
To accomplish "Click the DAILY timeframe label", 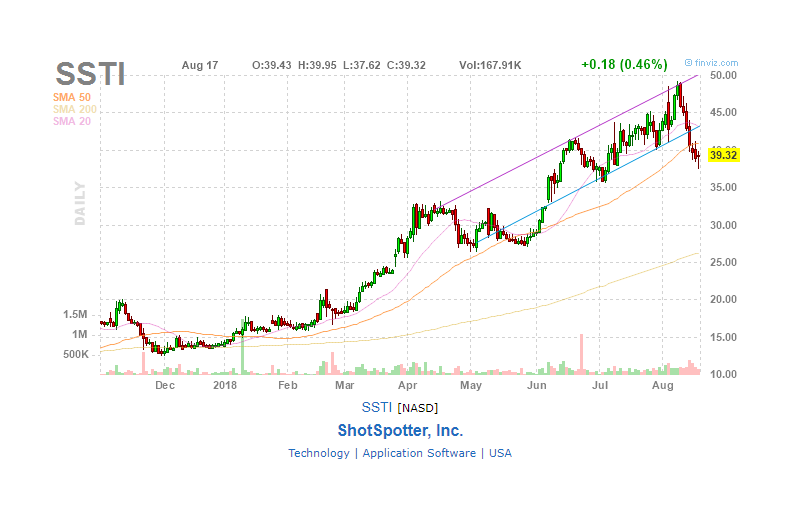I will click(80, 203).
